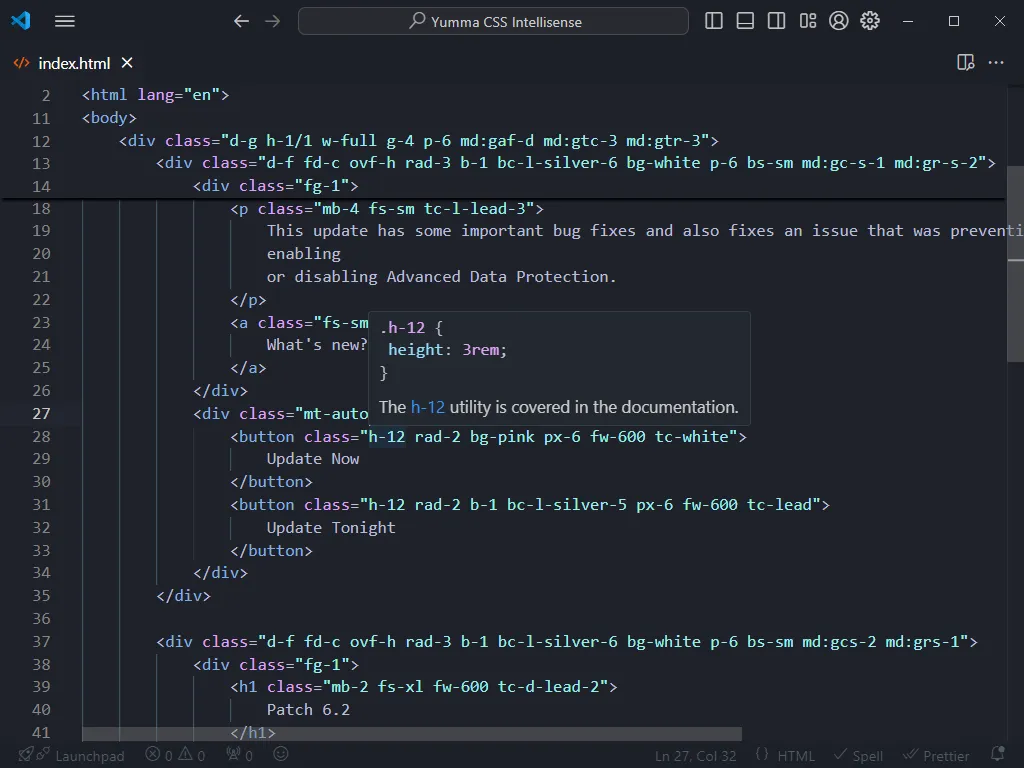Click the "Update Tonight" text on line 32
This screenshot has height=768, width=1024.
pos(331,528)
